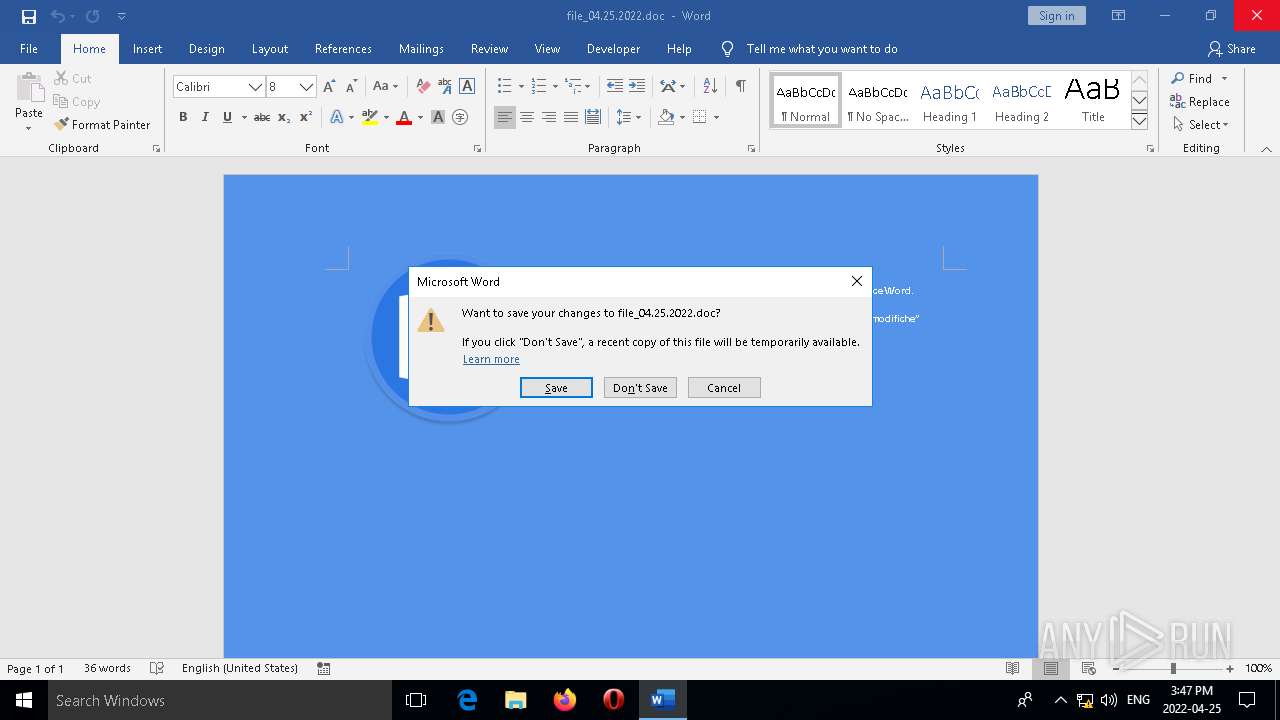This screenshot has height=720, width=1280.
Task: Click the Align Right icon
Action: [549, 117]
